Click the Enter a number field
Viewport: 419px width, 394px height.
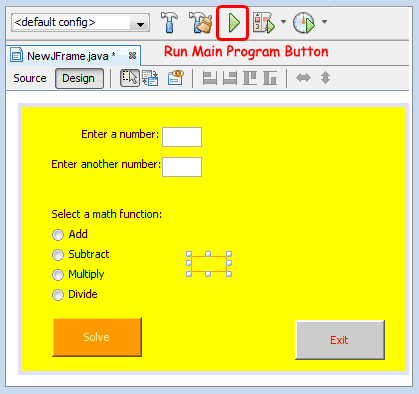pos(182,137)
